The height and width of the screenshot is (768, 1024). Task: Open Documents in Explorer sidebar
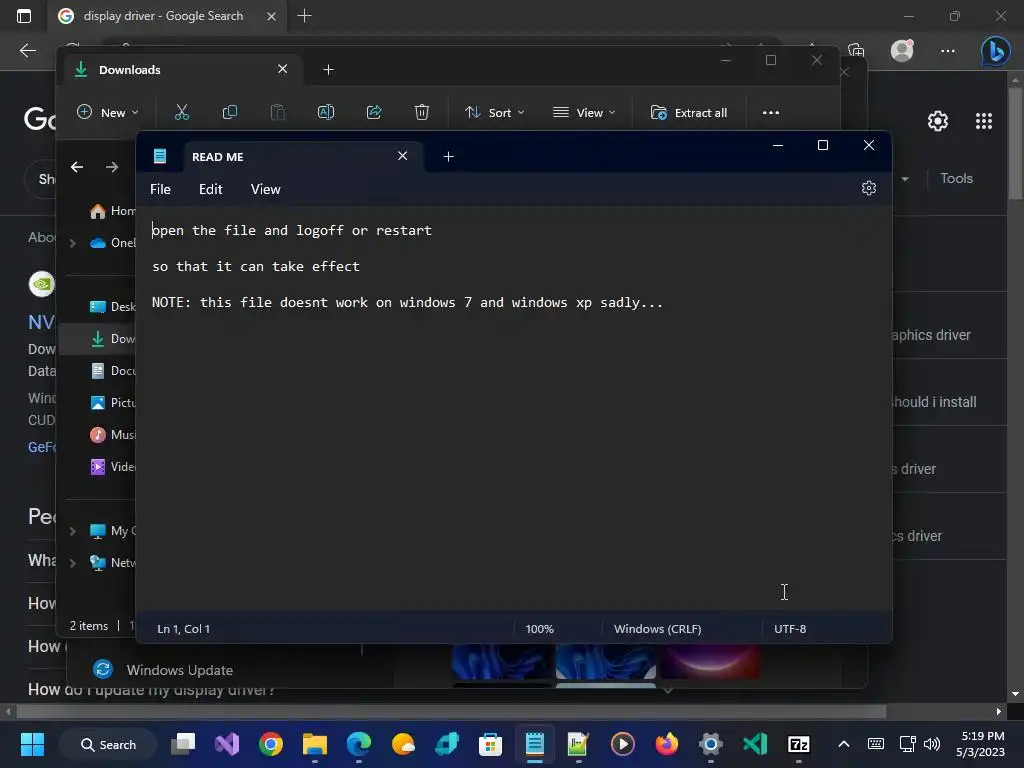click(112, 370)
